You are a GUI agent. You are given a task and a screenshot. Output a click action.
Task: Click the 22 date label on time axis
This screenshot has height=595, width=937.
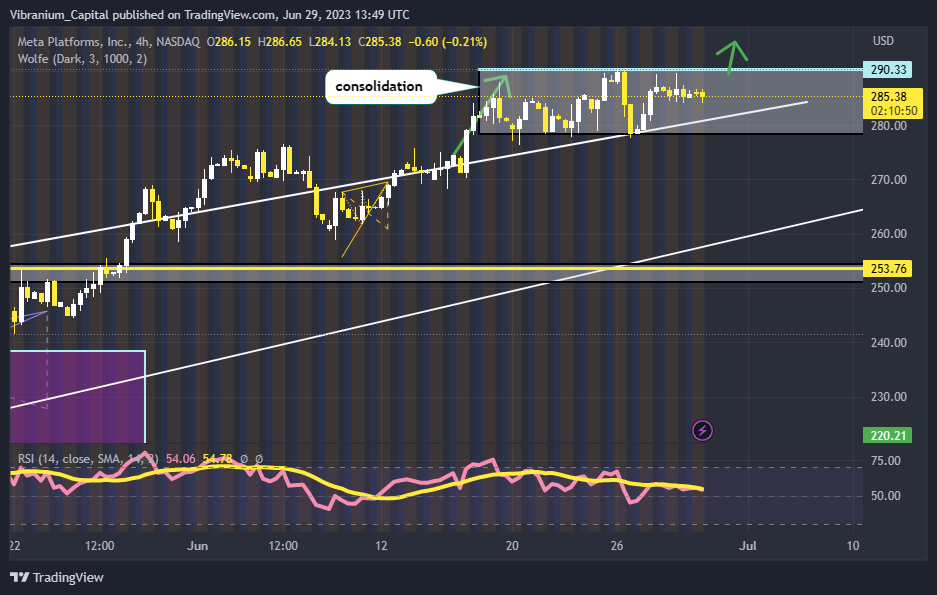(14, 545)
